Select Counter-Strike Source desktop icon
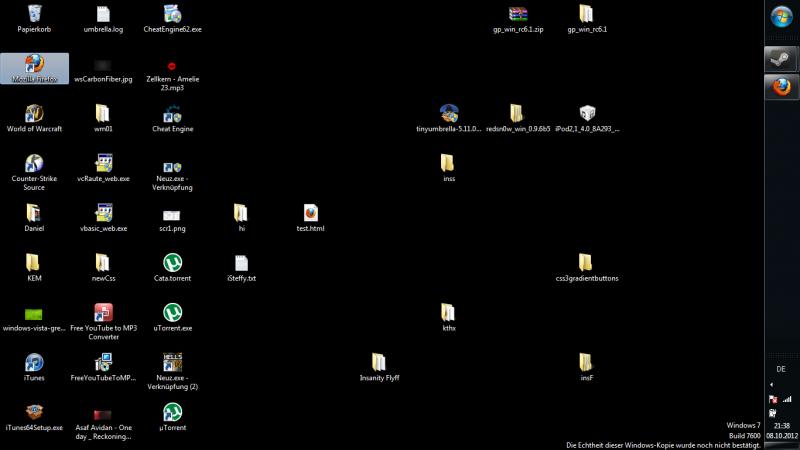Image resolution: width=800 pixels, height=450 pixels. click(34, 163)
